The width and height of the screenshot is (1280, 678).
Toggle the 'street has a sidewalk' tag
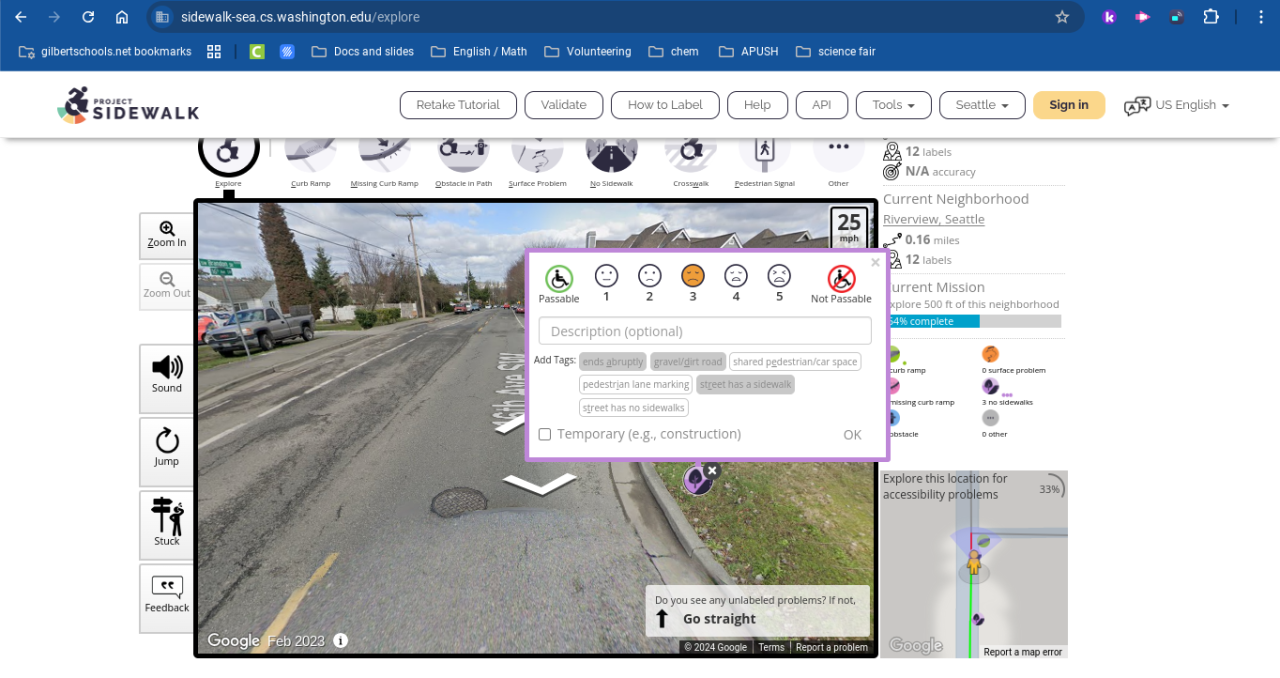click(745, 385)
